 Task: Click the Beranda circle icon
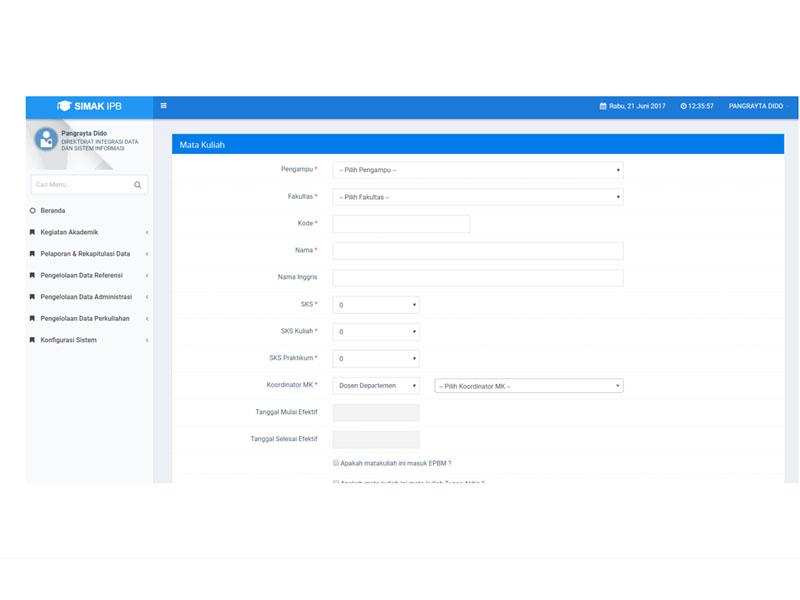(x=33, y=211)
